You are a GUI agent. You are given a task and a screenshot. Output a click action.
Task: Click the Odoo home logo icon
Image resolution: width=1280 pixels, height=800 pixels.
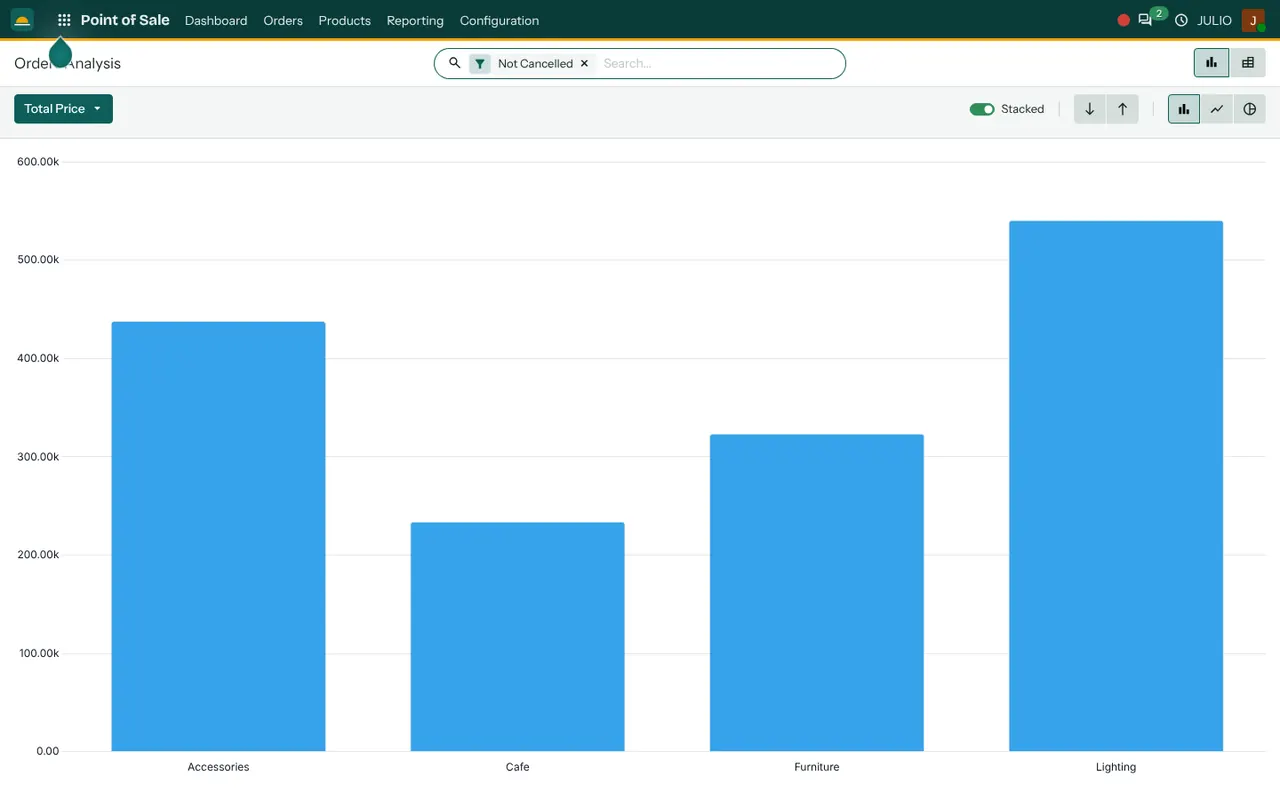click(x=22, y=20)
